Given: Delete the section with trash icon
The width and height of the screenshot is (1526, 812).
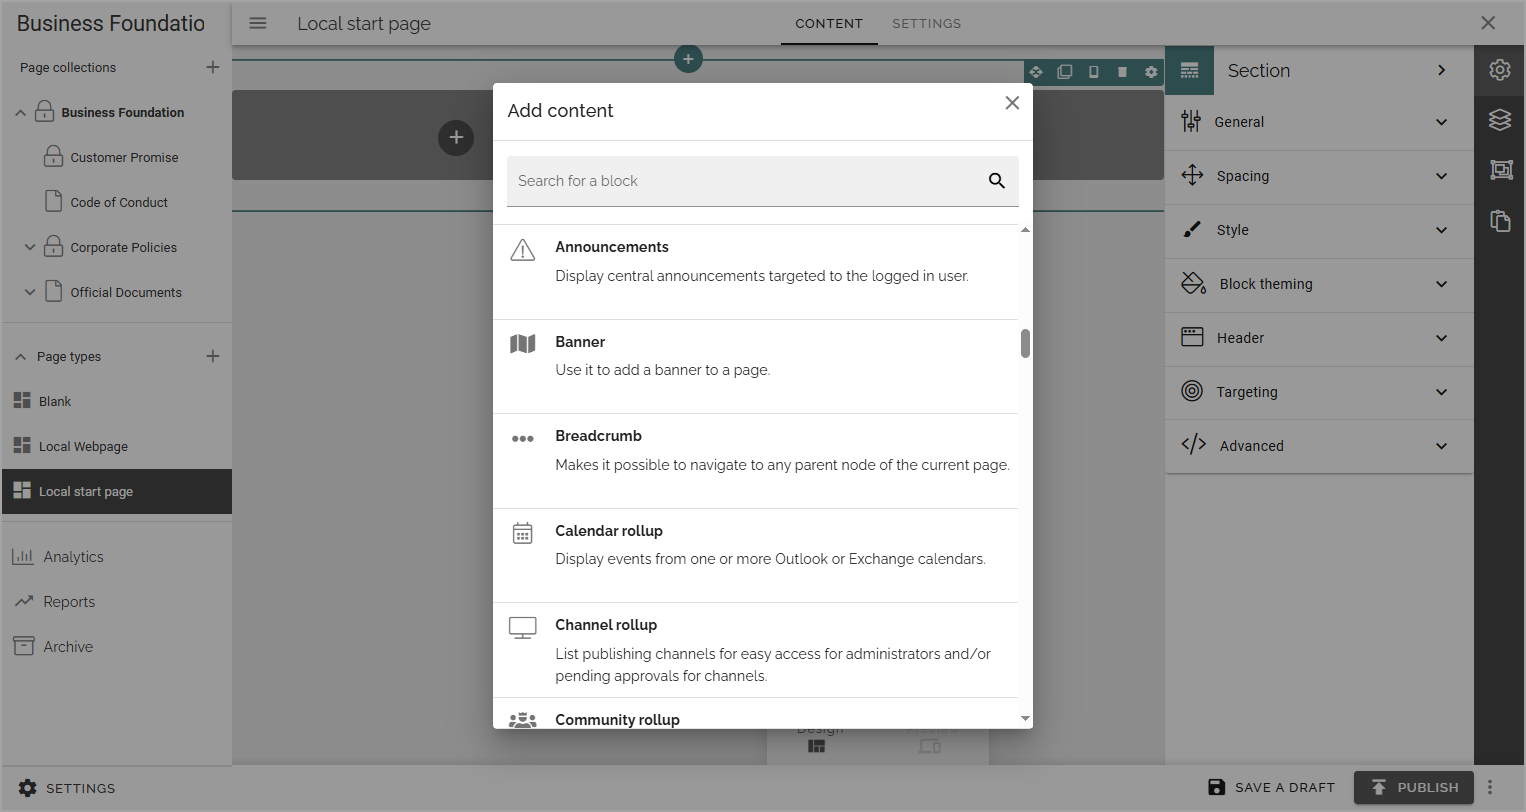Looking at the screenshot, I should pyautogui.click(x=1122, y=72).
